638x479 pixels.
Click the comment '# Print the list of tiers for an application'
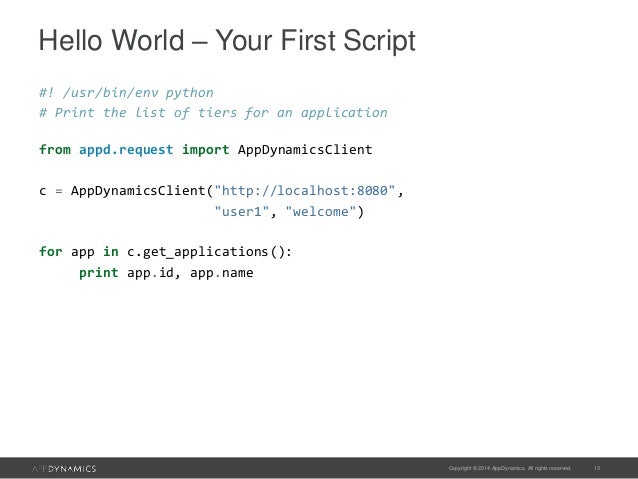[213, 113]
